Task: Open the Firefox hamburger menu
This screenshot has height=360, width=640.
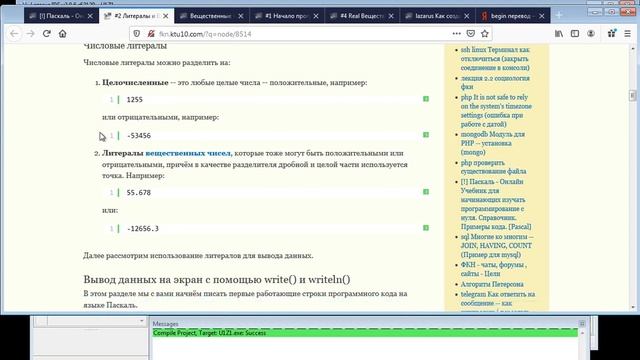Action: (627, 34)
